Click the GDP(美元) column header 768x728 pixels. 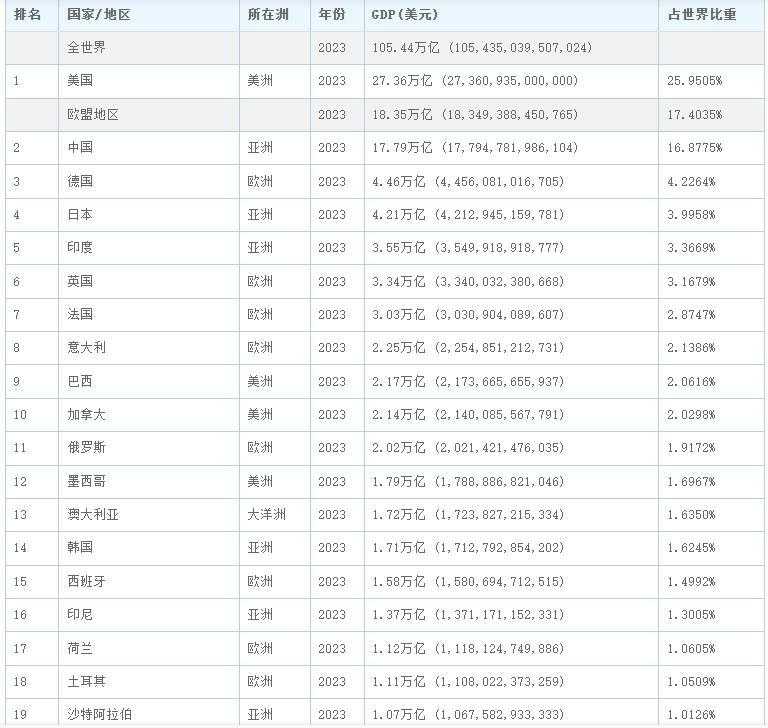coord(404,15)
